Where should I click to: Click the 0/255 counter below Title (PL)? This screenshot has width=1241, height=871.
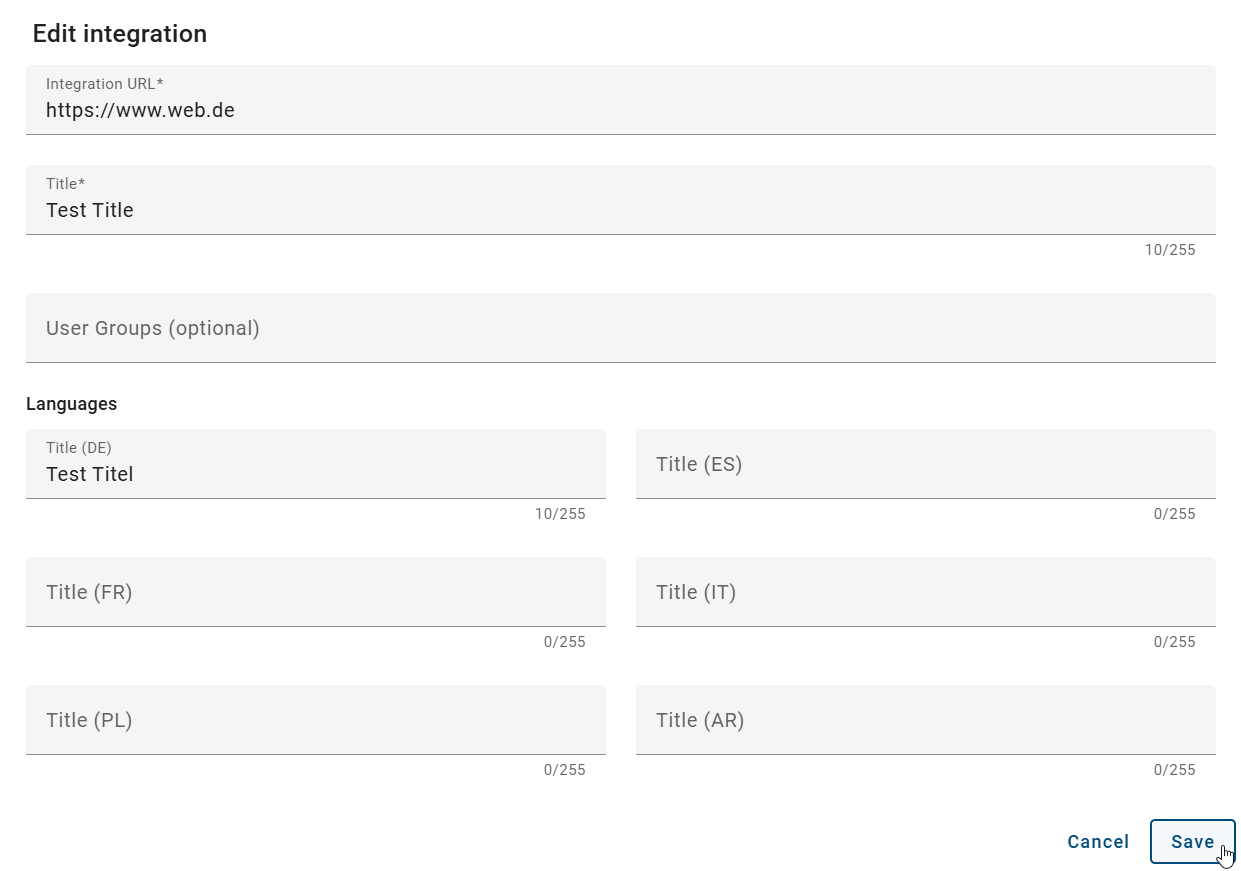(x=564, y=770)
